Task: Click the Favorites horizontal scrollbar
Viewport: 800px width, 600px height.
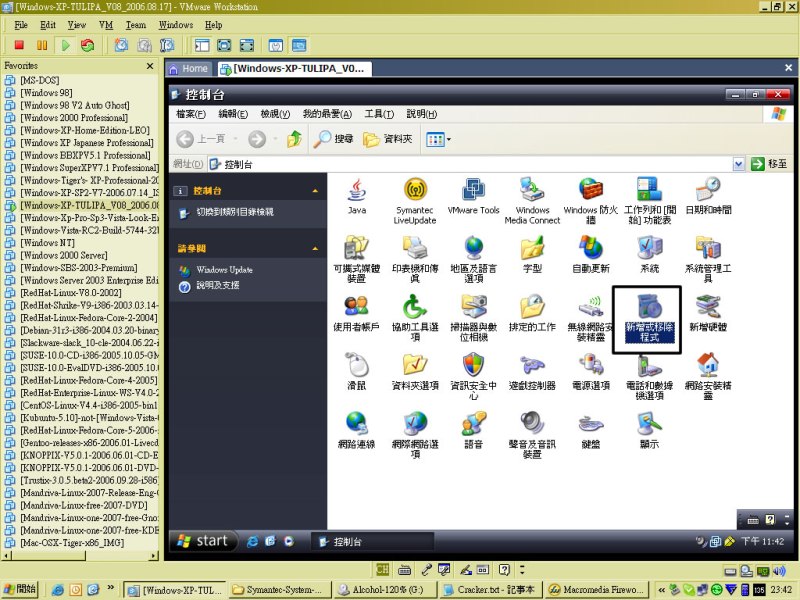Action: (81, 556)
